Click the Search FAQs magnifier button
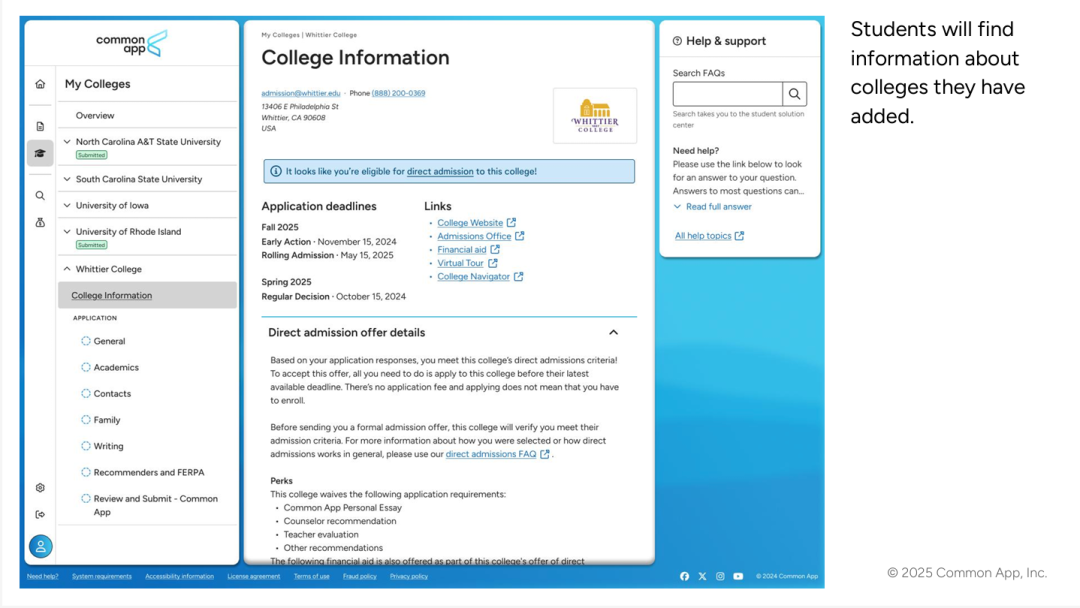The width and height of the screenshot is (1080, 608). (794, 94)
